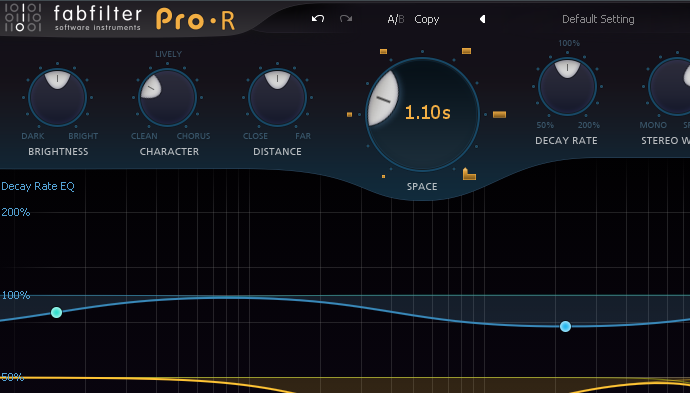This screenshot has width=690, height=393.
Task: Select the cyan Decay Rate EQ band point
Action: point(56,312)
